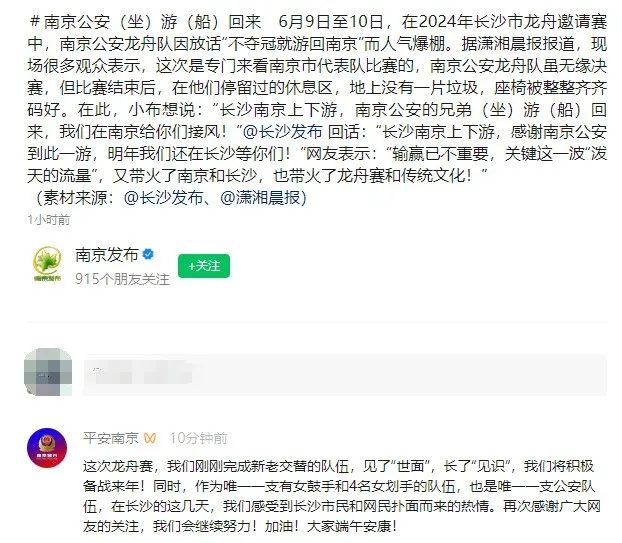Open the 平安南京 username link
622x543 pixels.
111,438
